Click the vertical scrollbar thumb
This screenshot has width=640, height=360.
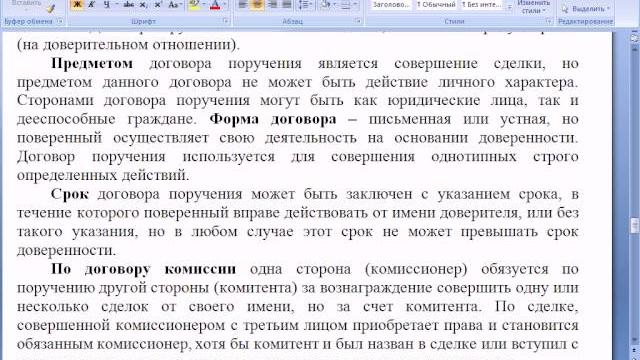tap(635, 225)
